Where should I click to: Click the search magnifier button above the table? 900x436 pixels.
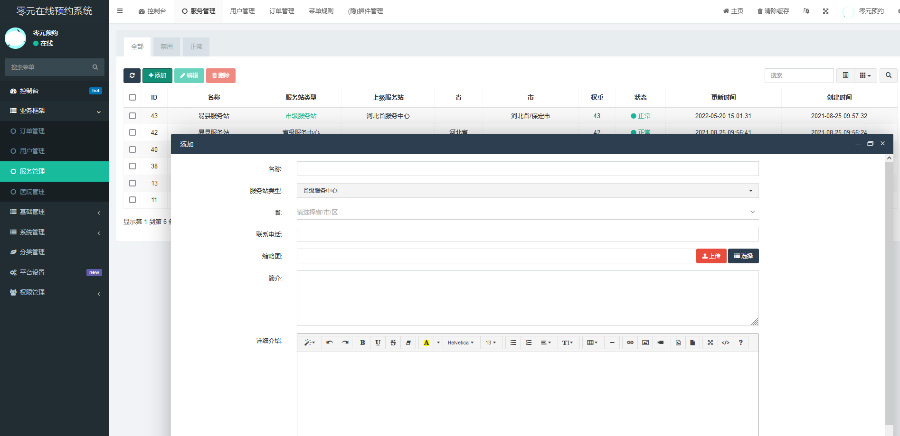coord(889,75)
